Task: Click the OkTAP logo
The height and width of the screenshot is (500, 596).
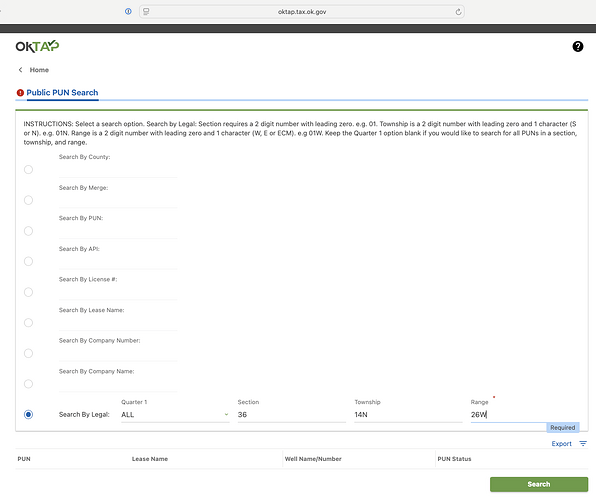Action: tap(37, 46)
